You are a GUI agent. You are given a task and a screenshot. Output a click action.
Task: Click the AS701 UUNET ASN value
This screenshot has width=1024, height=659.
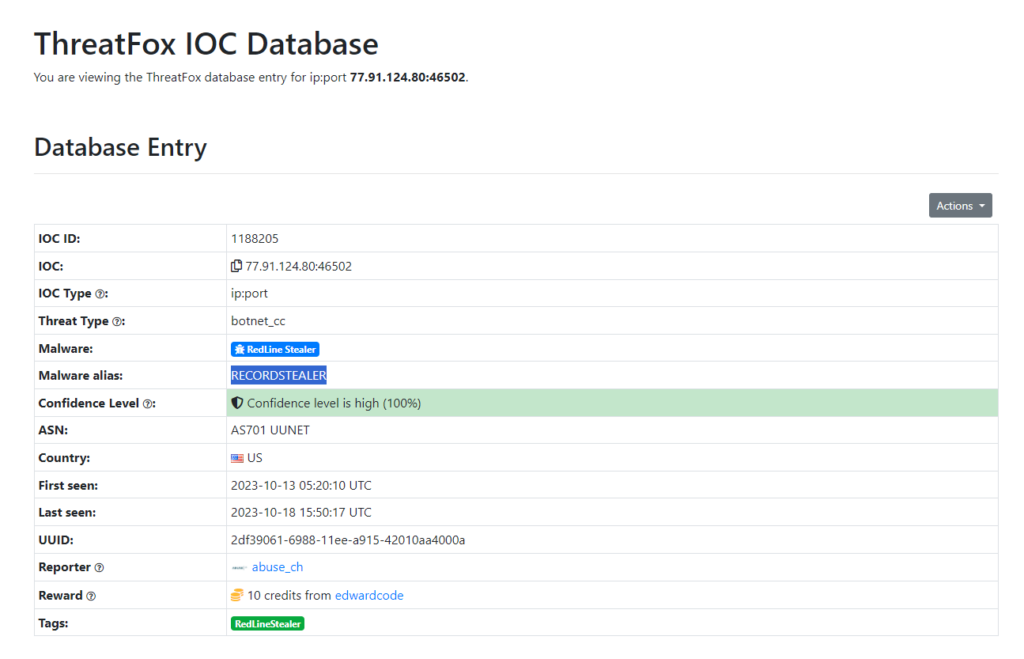[270, 430]
